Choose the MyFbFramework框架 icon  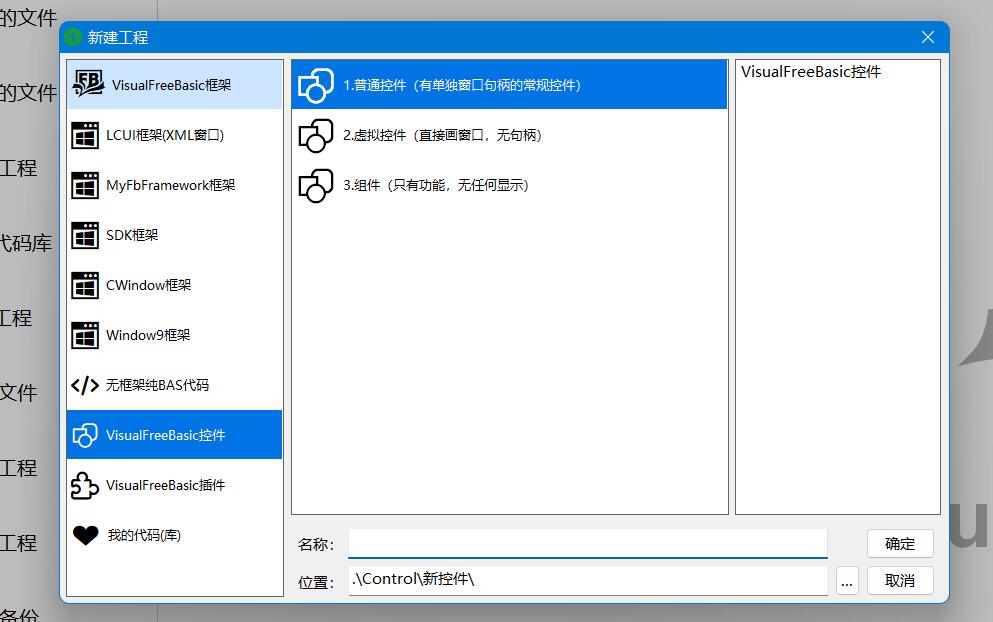coord(85,185)
